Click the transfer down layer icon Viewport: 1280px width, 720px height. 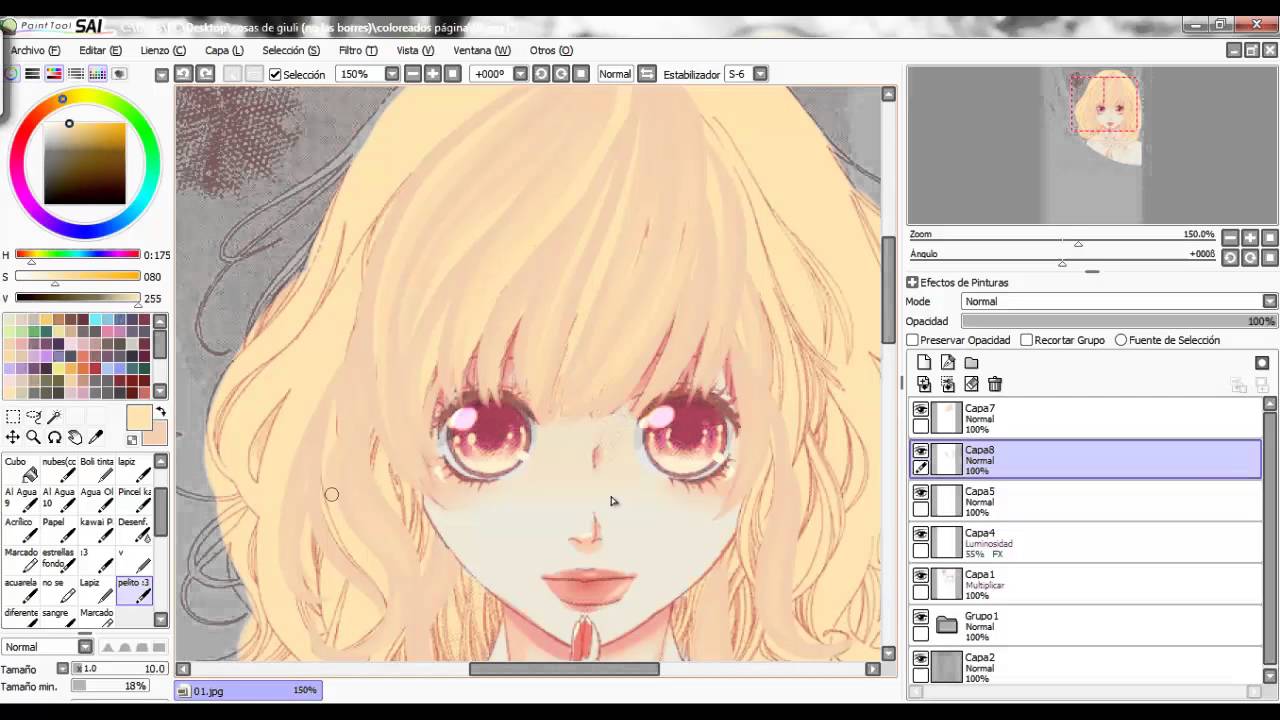[x=924, y=384]
